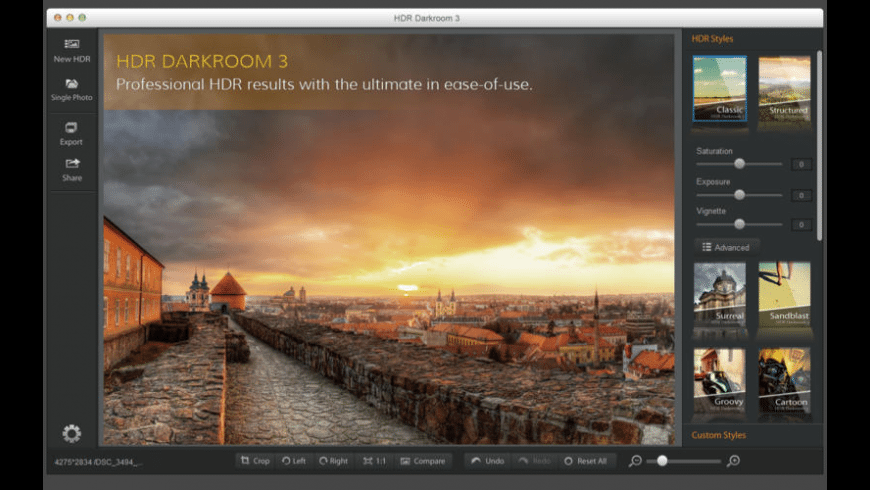Click the Saturation slider handle
The width and height of the screenshot is (870, 490).
(x=739, y=164)
